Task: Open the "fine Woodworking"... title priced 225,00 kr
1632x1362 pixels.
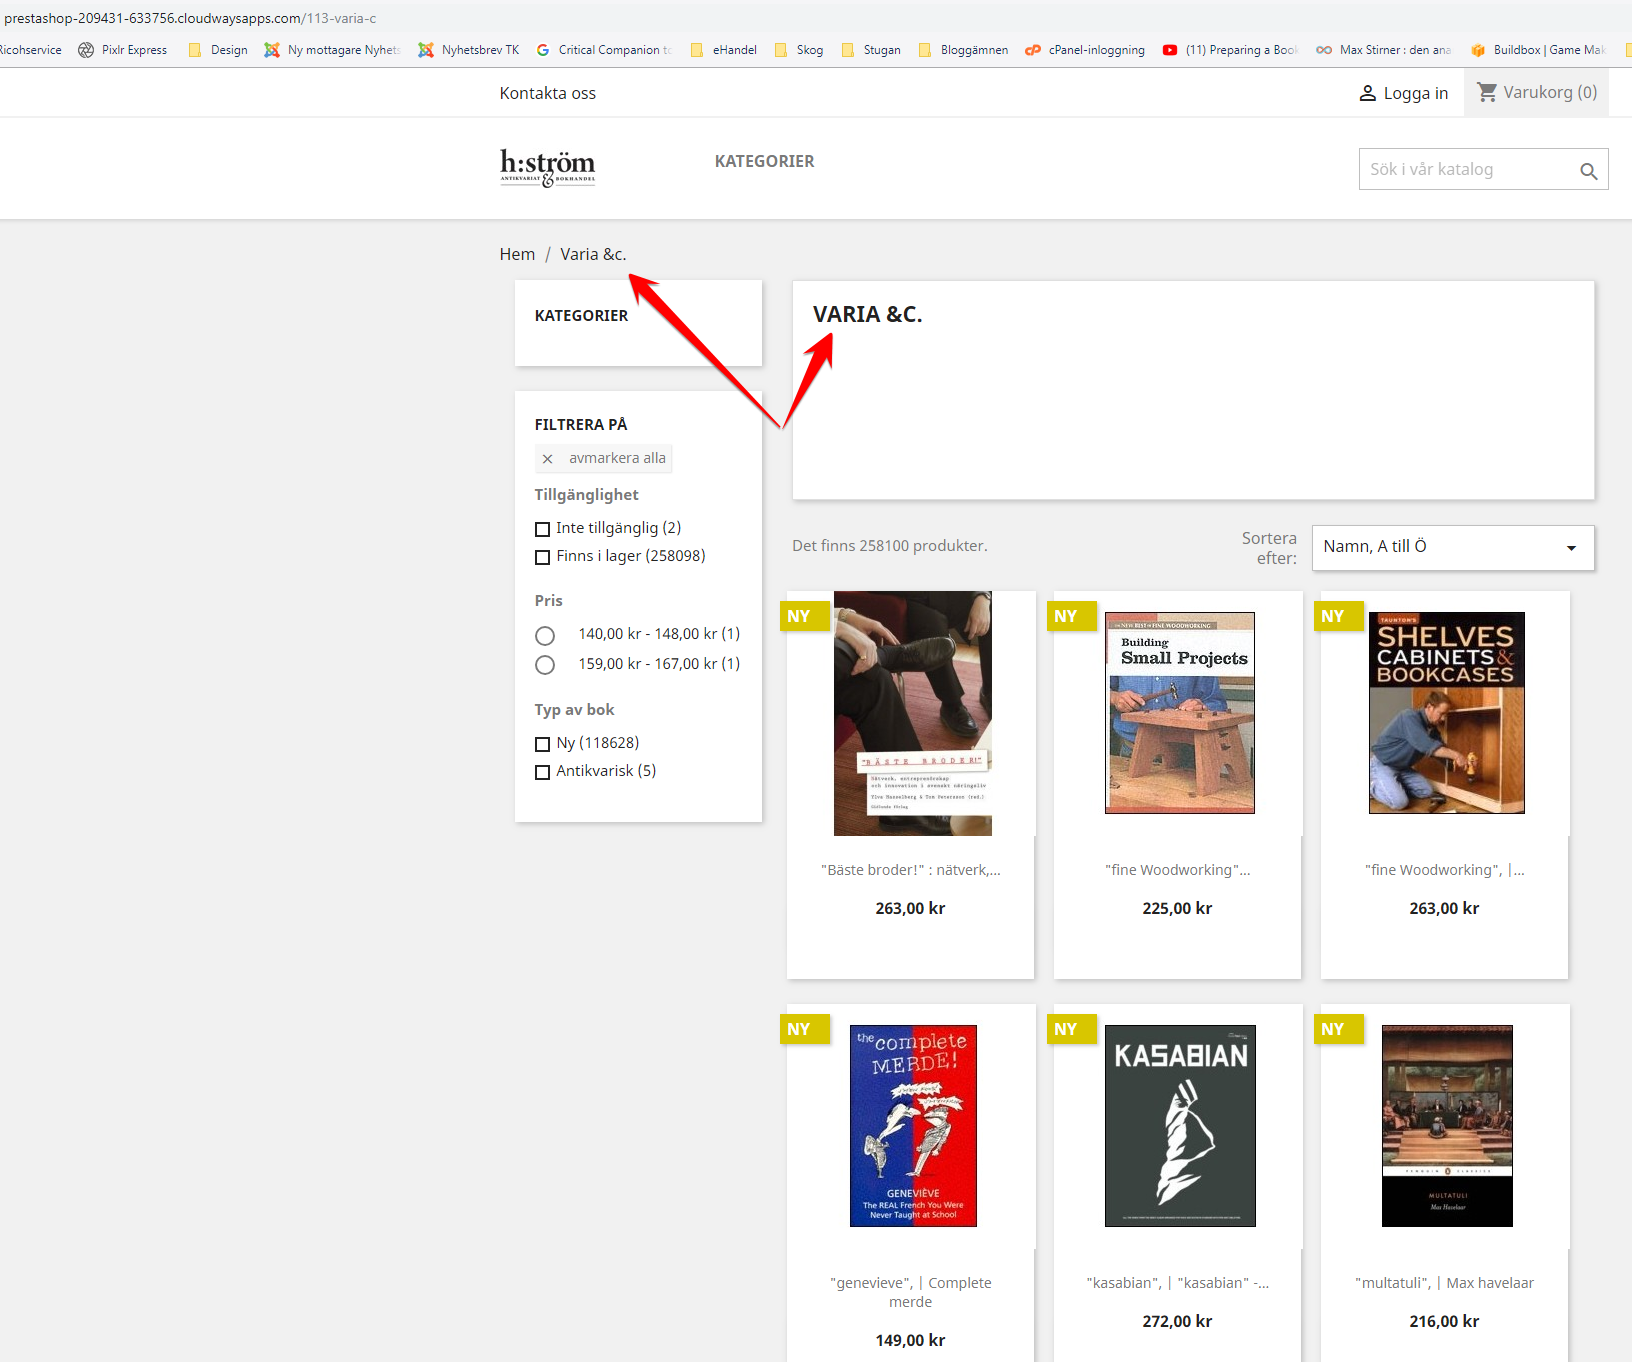Action: point(1178,870)
